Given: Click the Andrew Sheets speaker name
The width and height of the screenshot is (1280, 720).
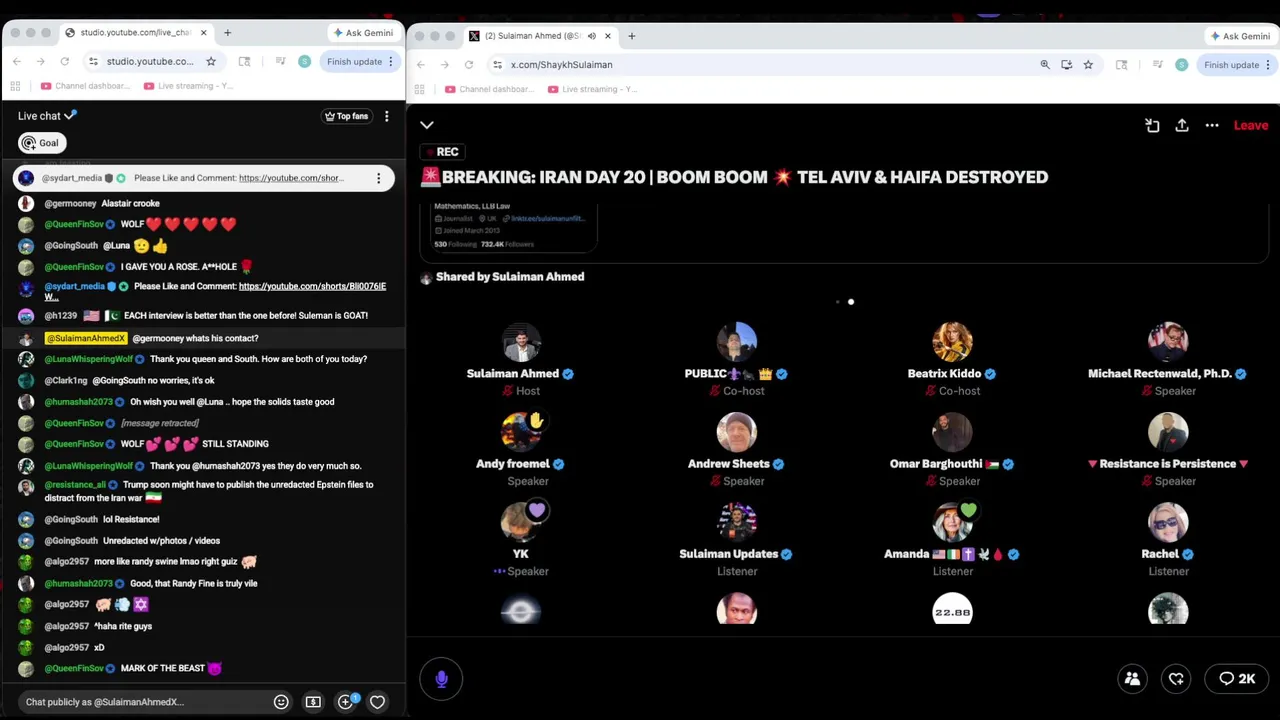Looking at the screenshot, I should coord(729,464).
